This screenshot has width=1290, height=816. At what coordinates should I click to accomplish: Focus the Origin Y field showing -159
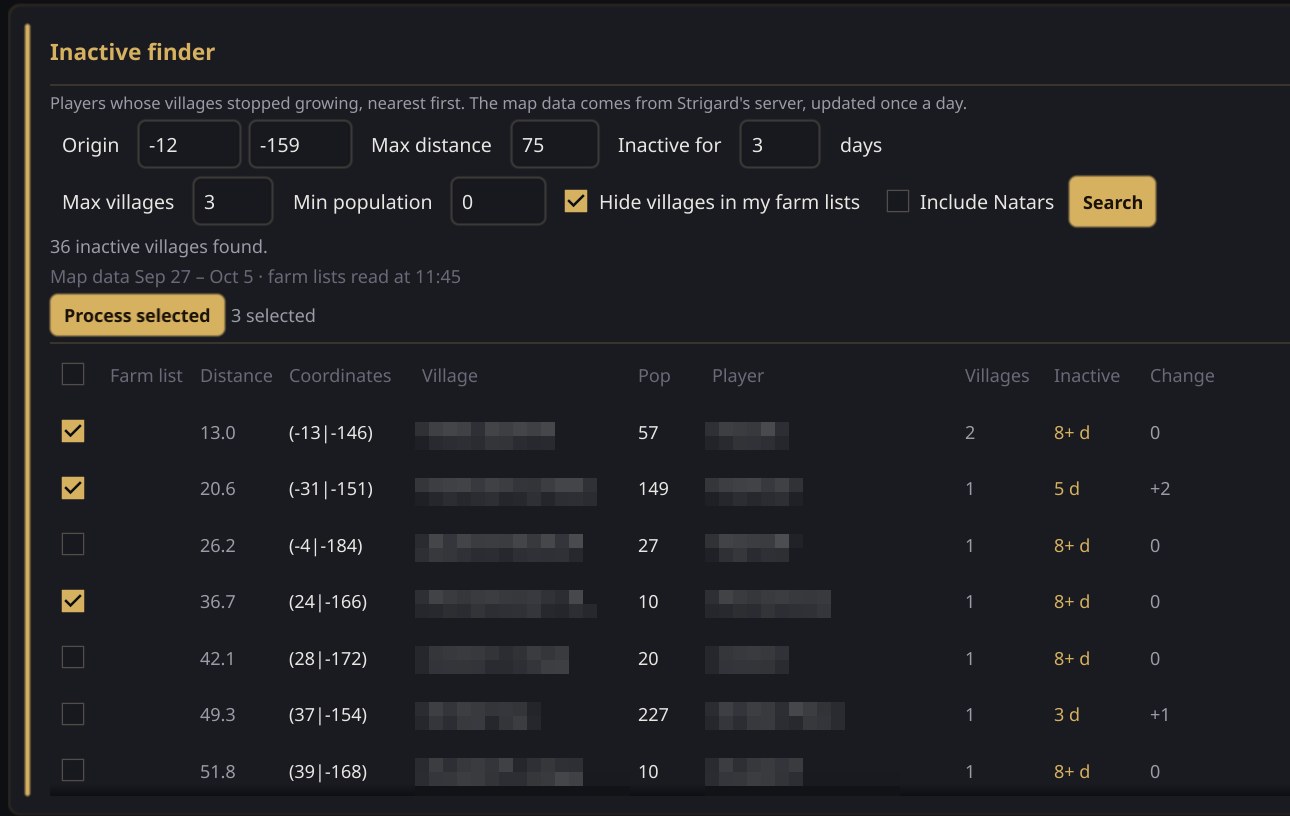tap(300, 145)
